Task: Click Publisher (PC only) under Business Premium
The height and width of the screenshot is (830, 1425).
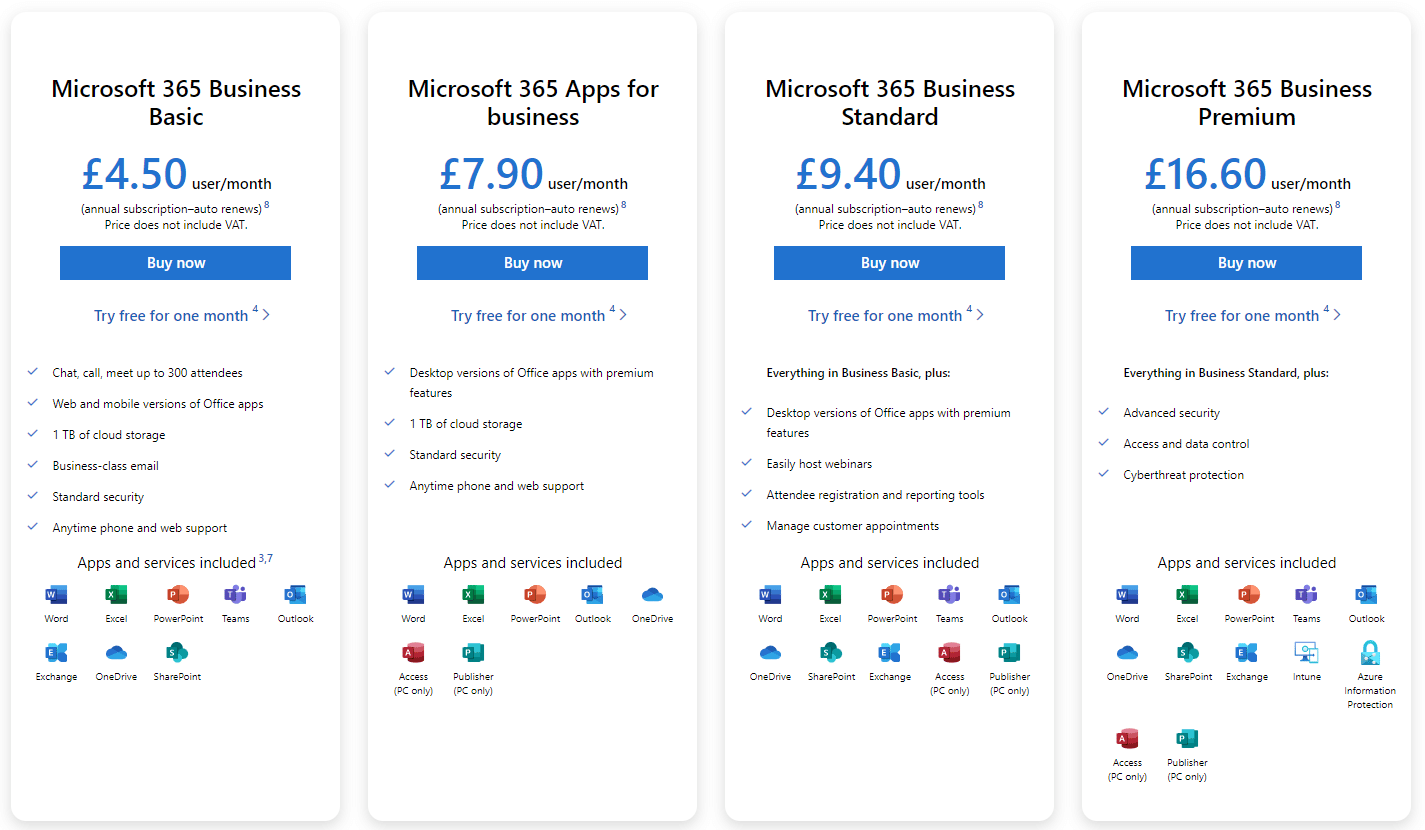Action: [1186, 737]
